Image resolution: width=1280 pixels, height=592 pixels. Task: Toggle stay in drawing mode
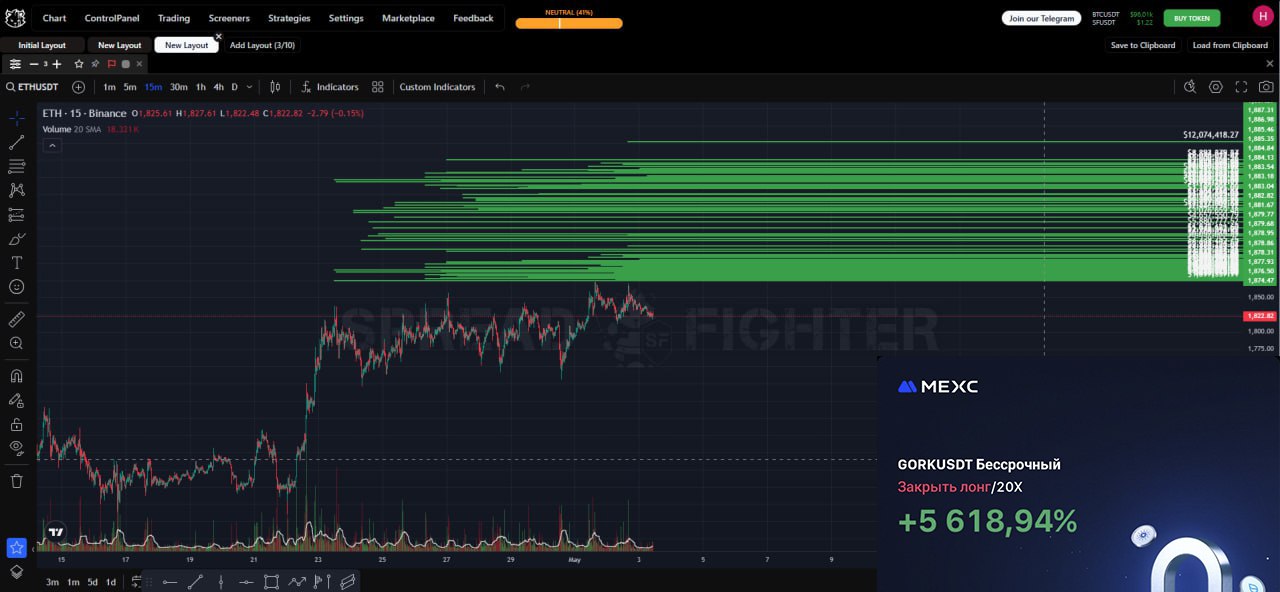[x=16, y=400]
